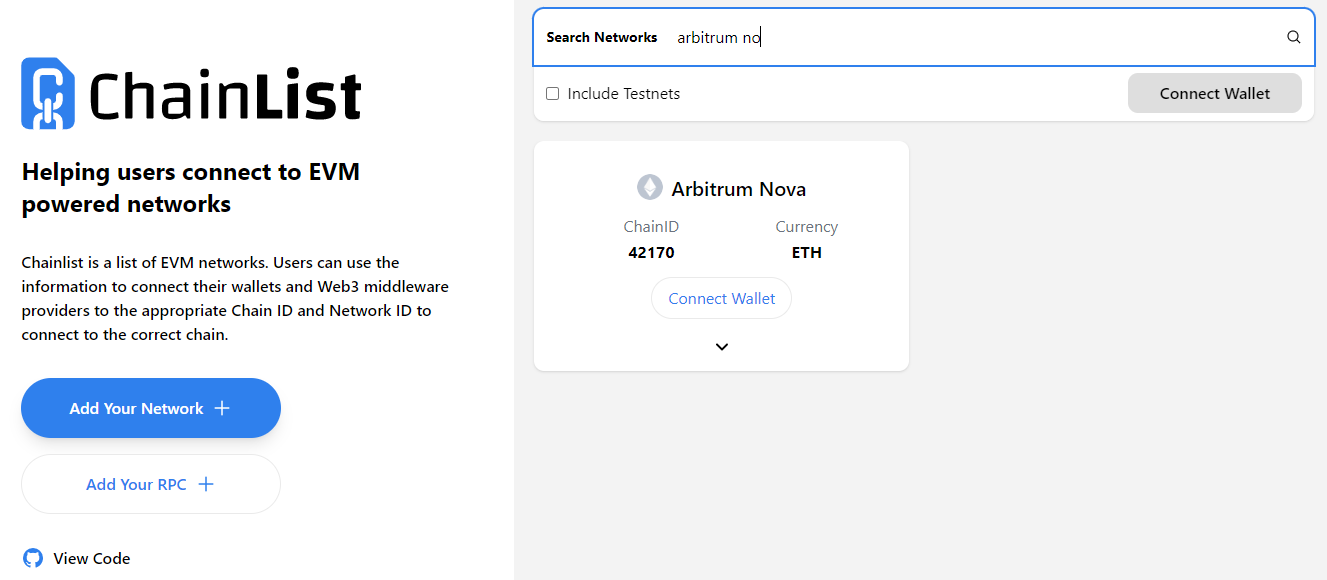Screen dimensions: 1327x580
Task: Click the plus icon on Add Your Network
Action: pyautogui.click(x=222, y=408)
